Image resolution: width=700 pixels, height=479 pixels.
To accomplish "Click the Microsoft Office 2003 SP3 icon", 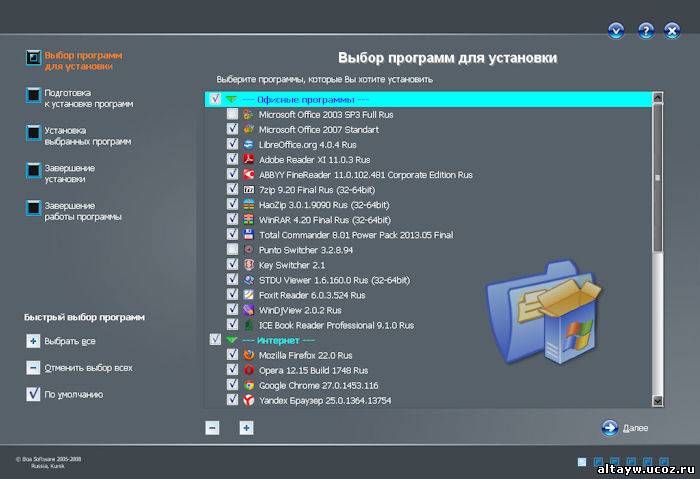I will click(x=248, y=114).
